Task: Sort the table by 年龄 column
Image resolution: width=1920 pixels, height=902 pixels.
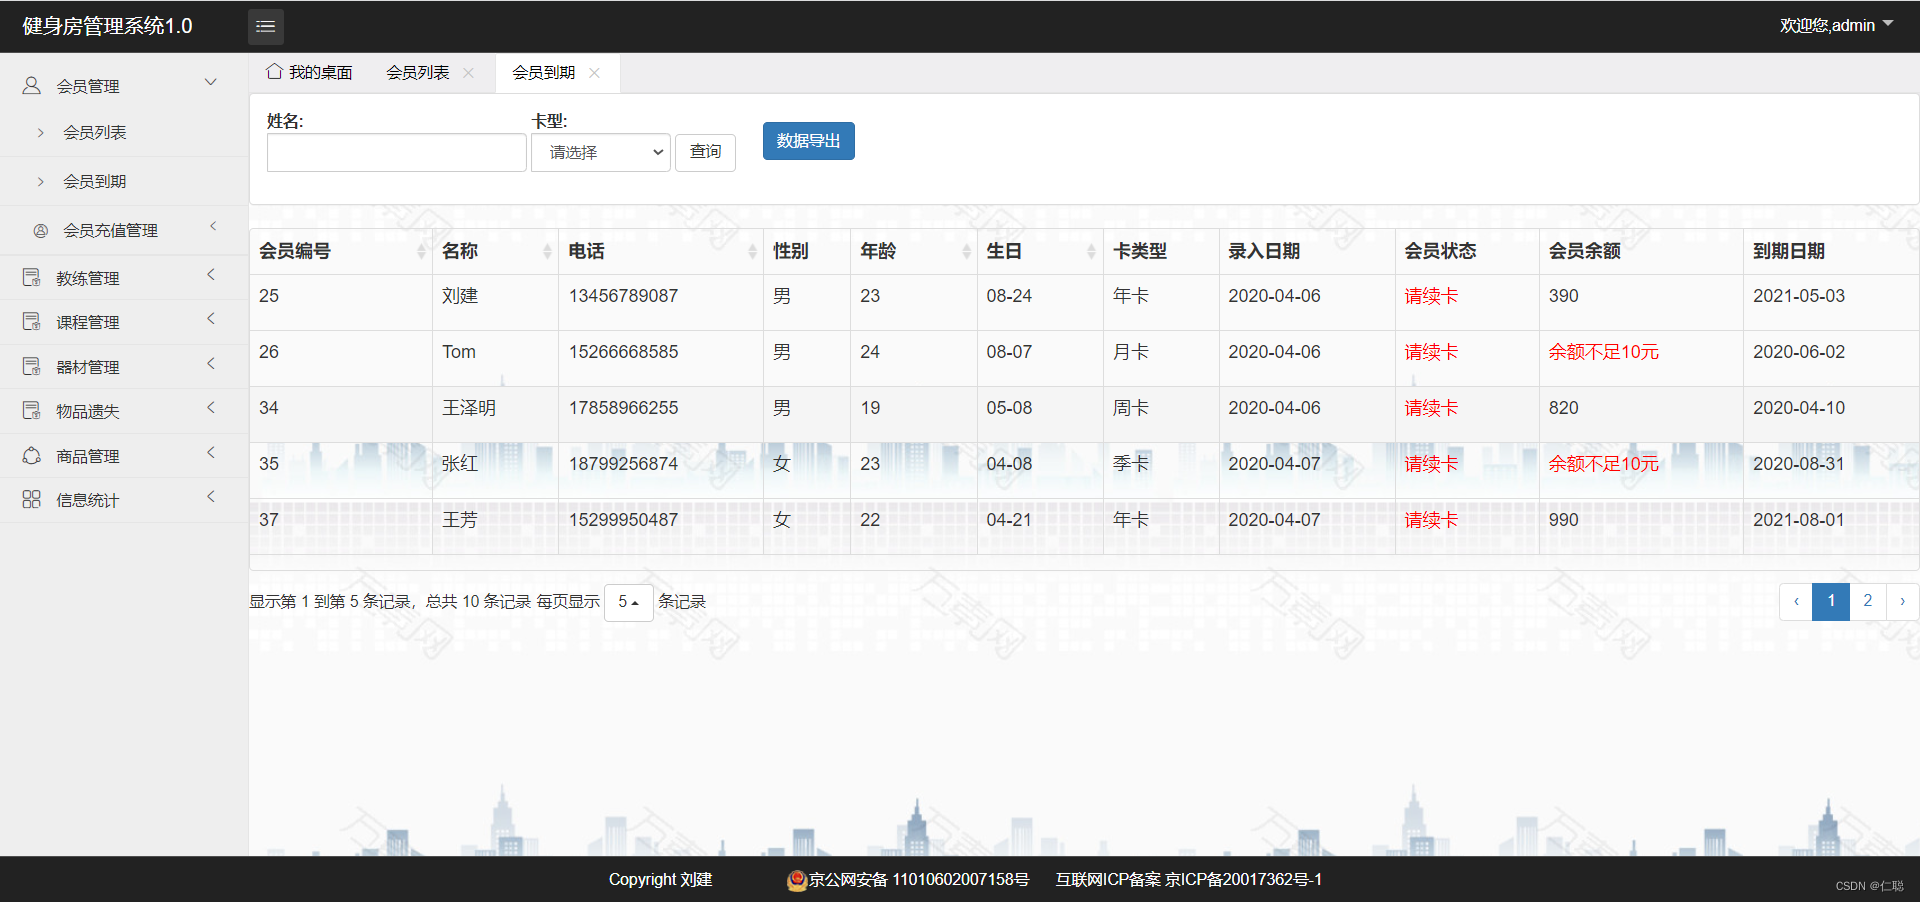Action: pos(878,251)
